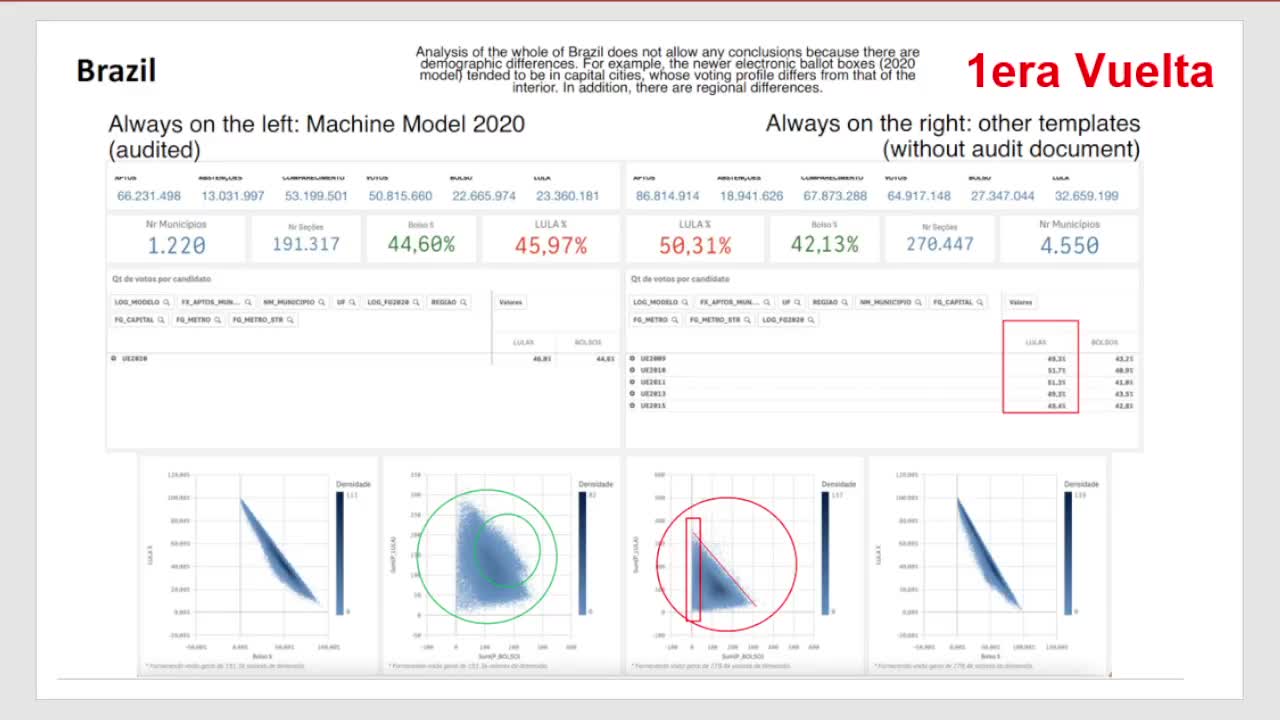Click 'Qt de votos por candidato' title above UE2009

[680, 279]
